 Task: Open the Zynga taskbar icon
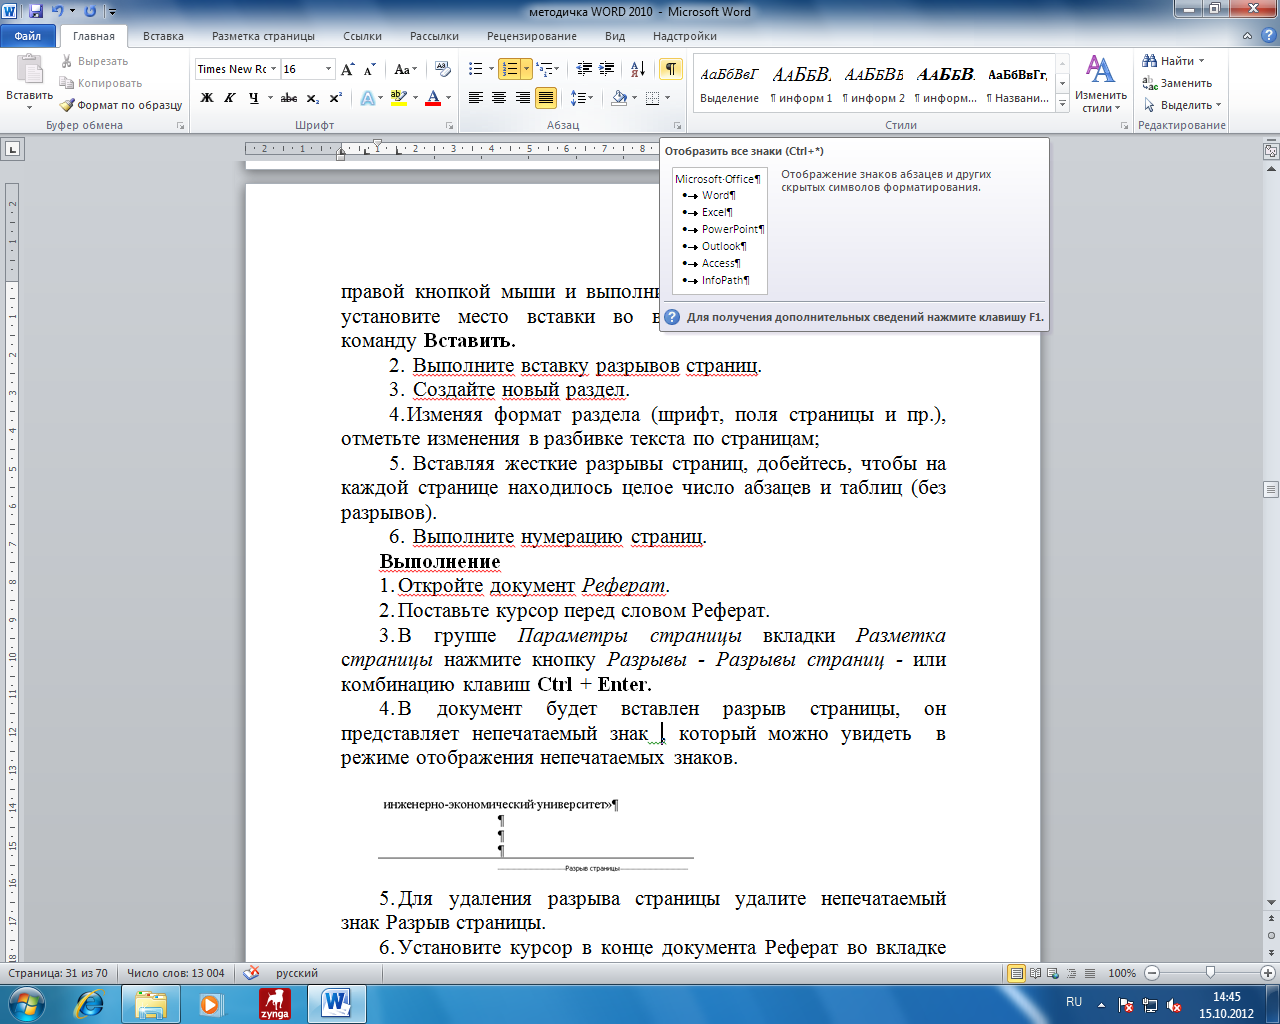[x=274, y=1003]
